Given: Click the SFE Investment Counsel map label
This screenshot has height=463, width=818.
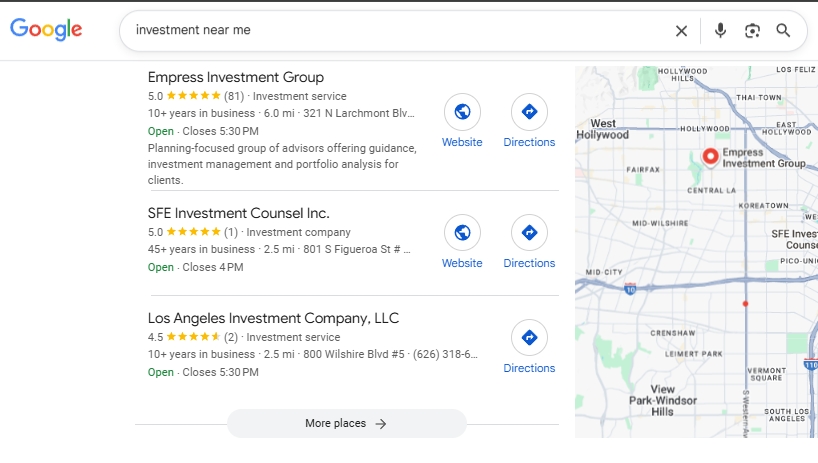Looking at the screenshot, I should [x=794, y=239].
